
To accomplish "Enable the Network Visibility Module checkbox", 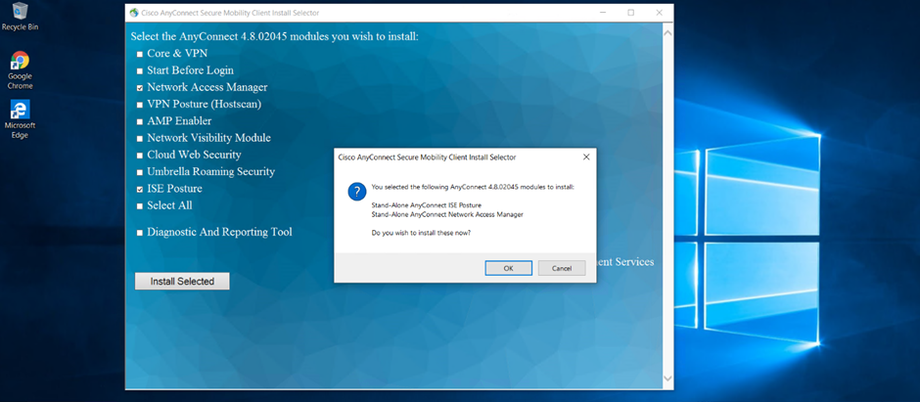I will (140, 139).
